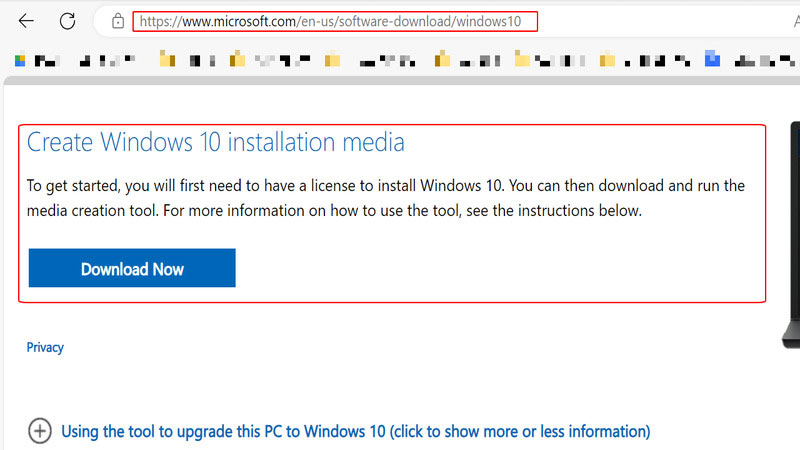The height and width of the screenshot is (450, 800).
Task: Click the microsoft.com URL in address bar
Action: coord(330,21)
